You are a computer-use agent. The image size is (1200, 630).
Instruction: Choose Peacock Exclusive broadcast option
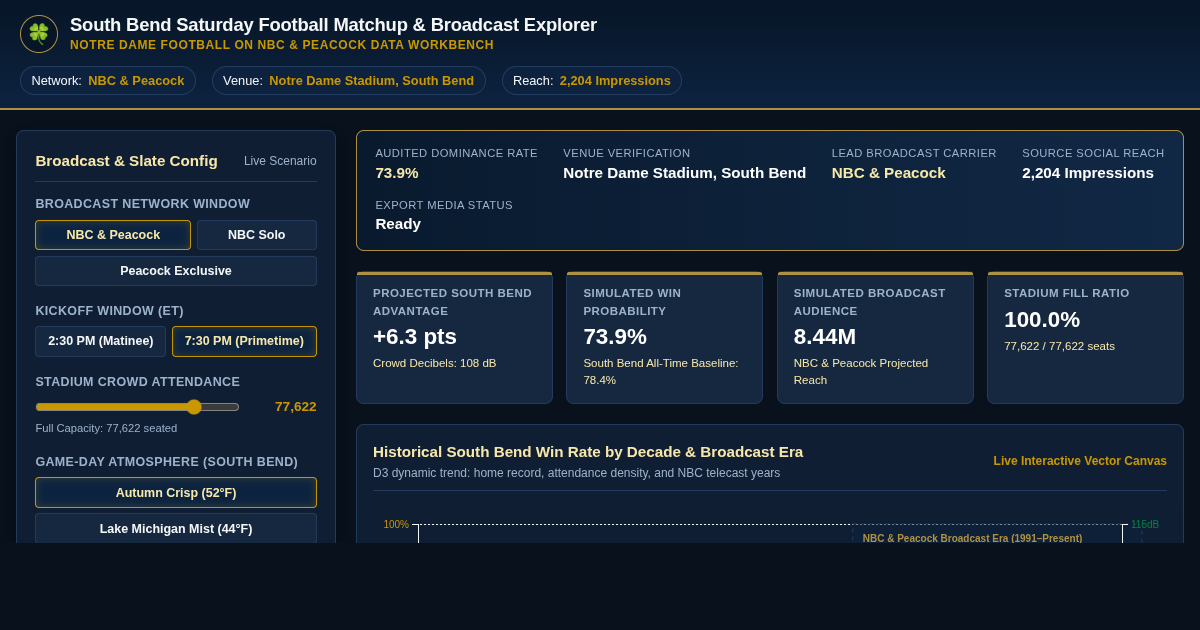[x=176, y=271]
